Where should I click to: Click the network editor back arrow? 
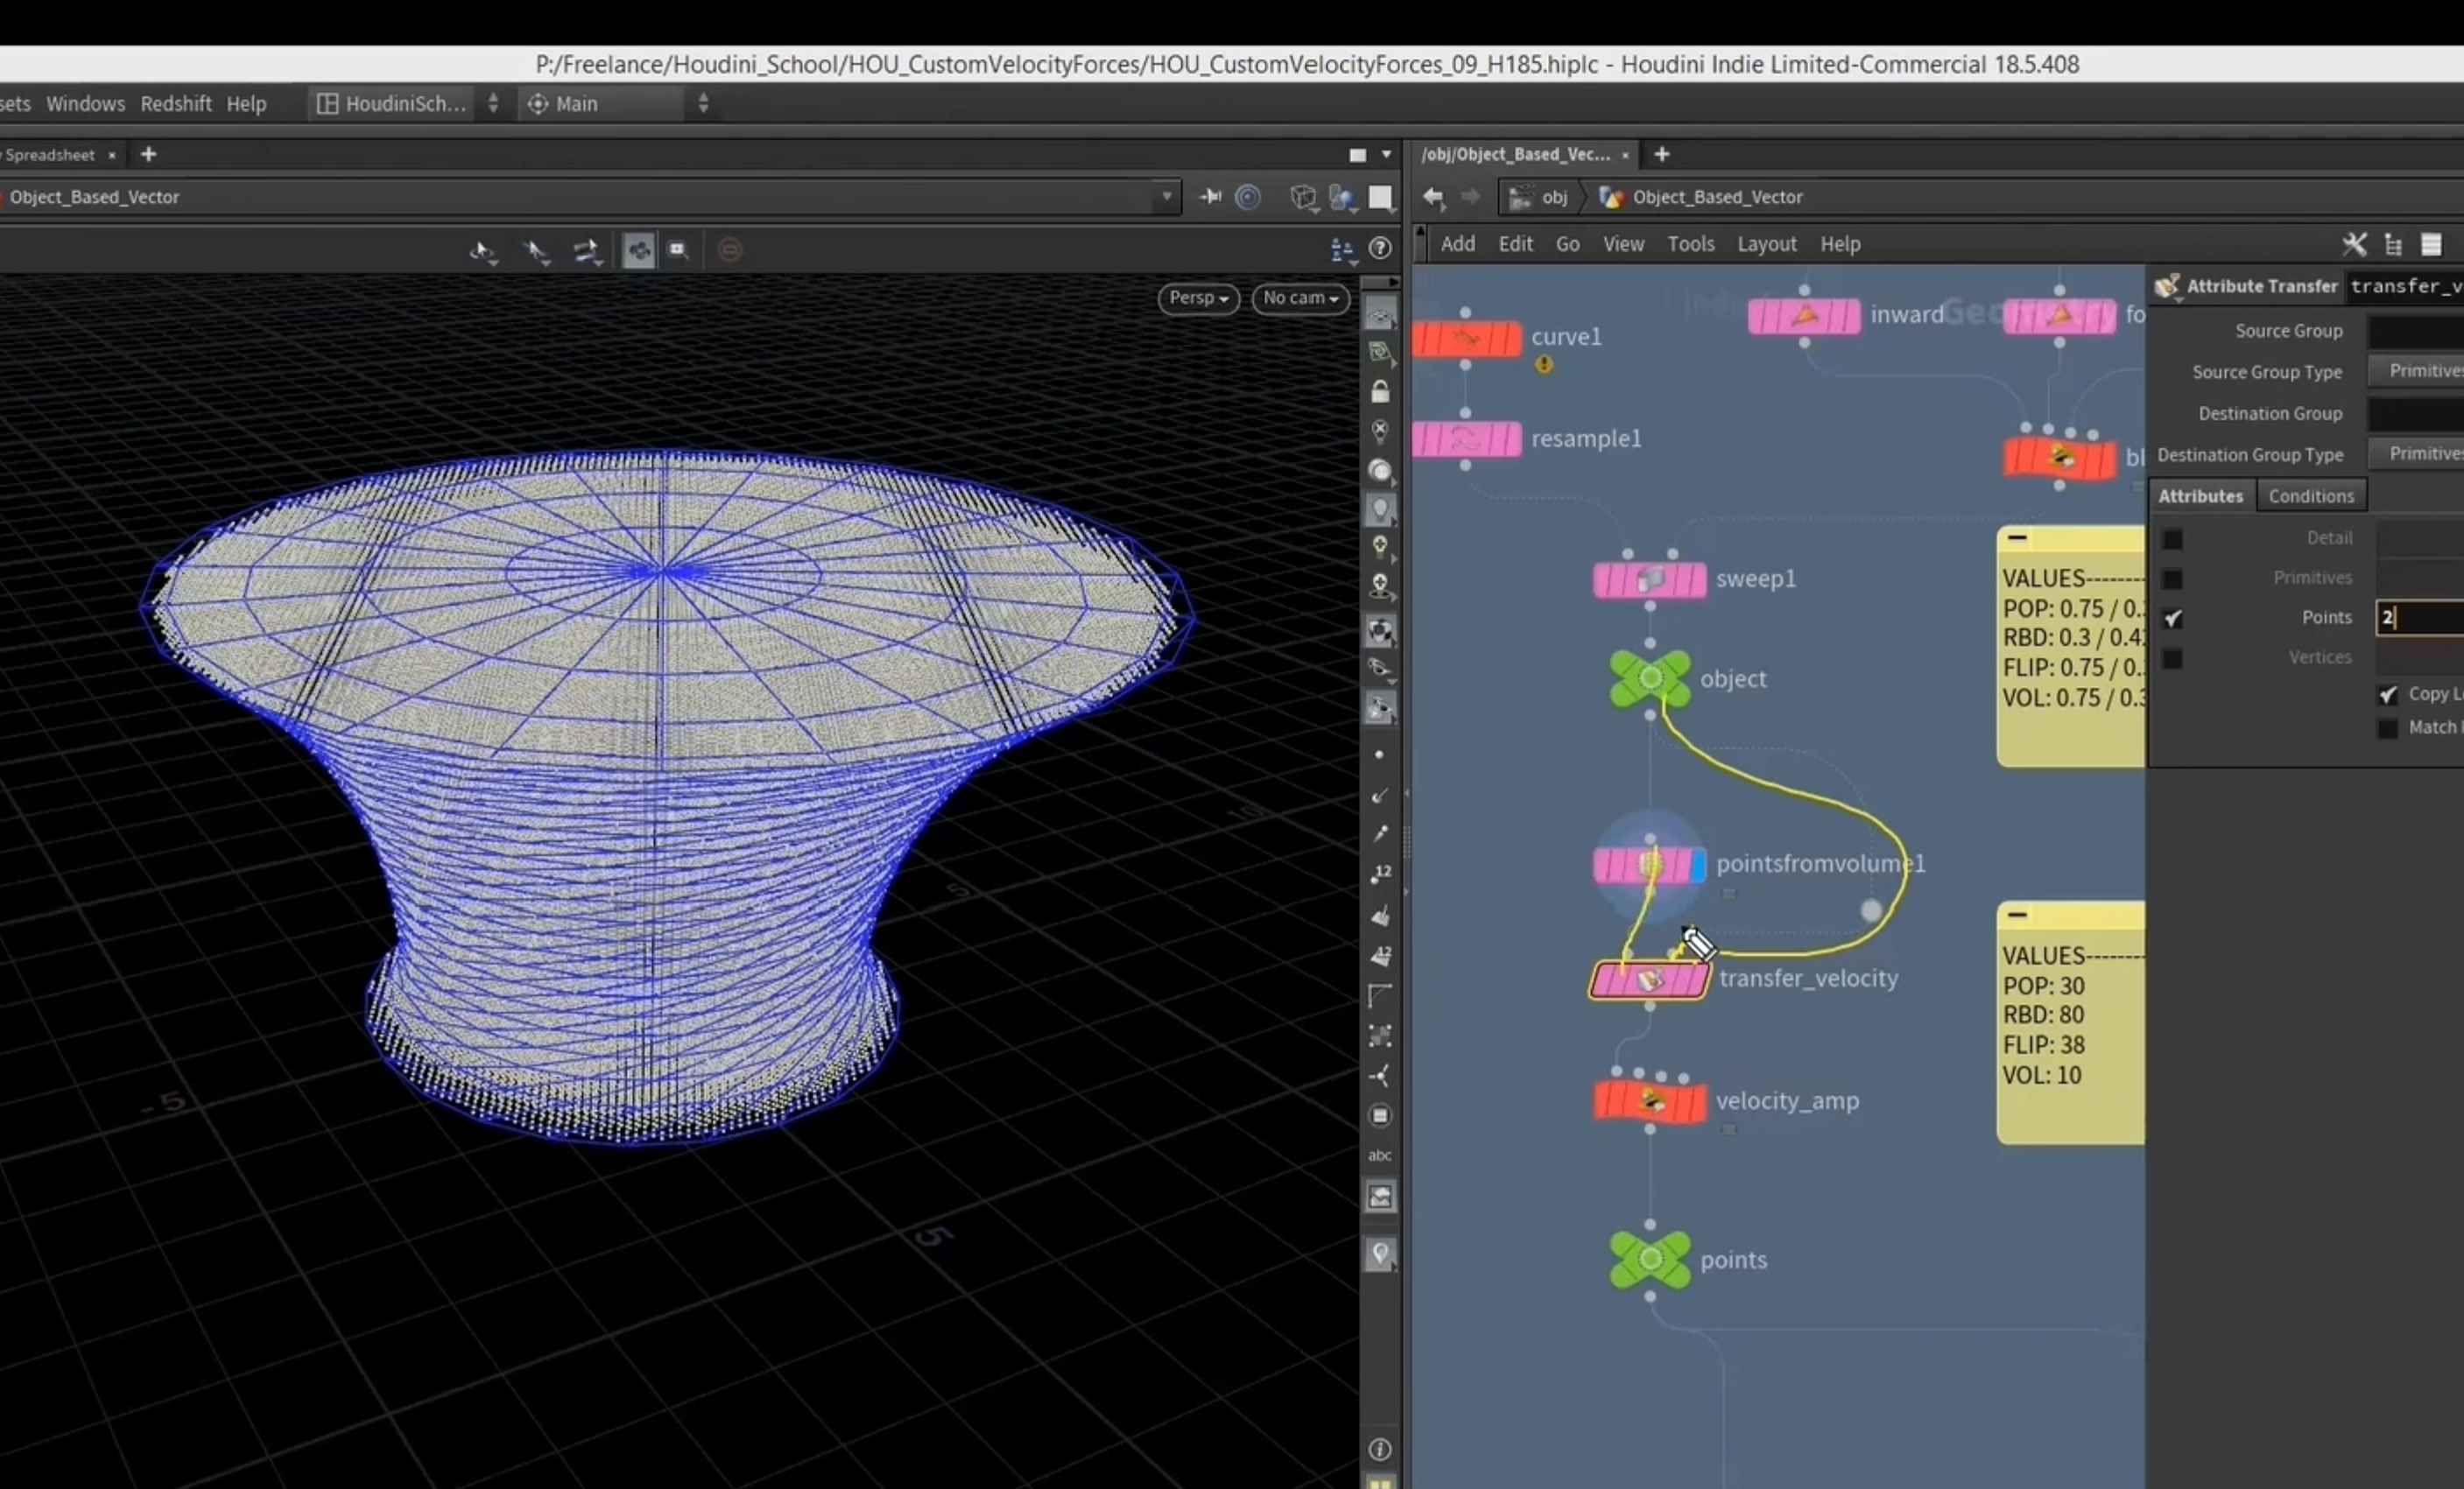click(x=1434, y=197)
